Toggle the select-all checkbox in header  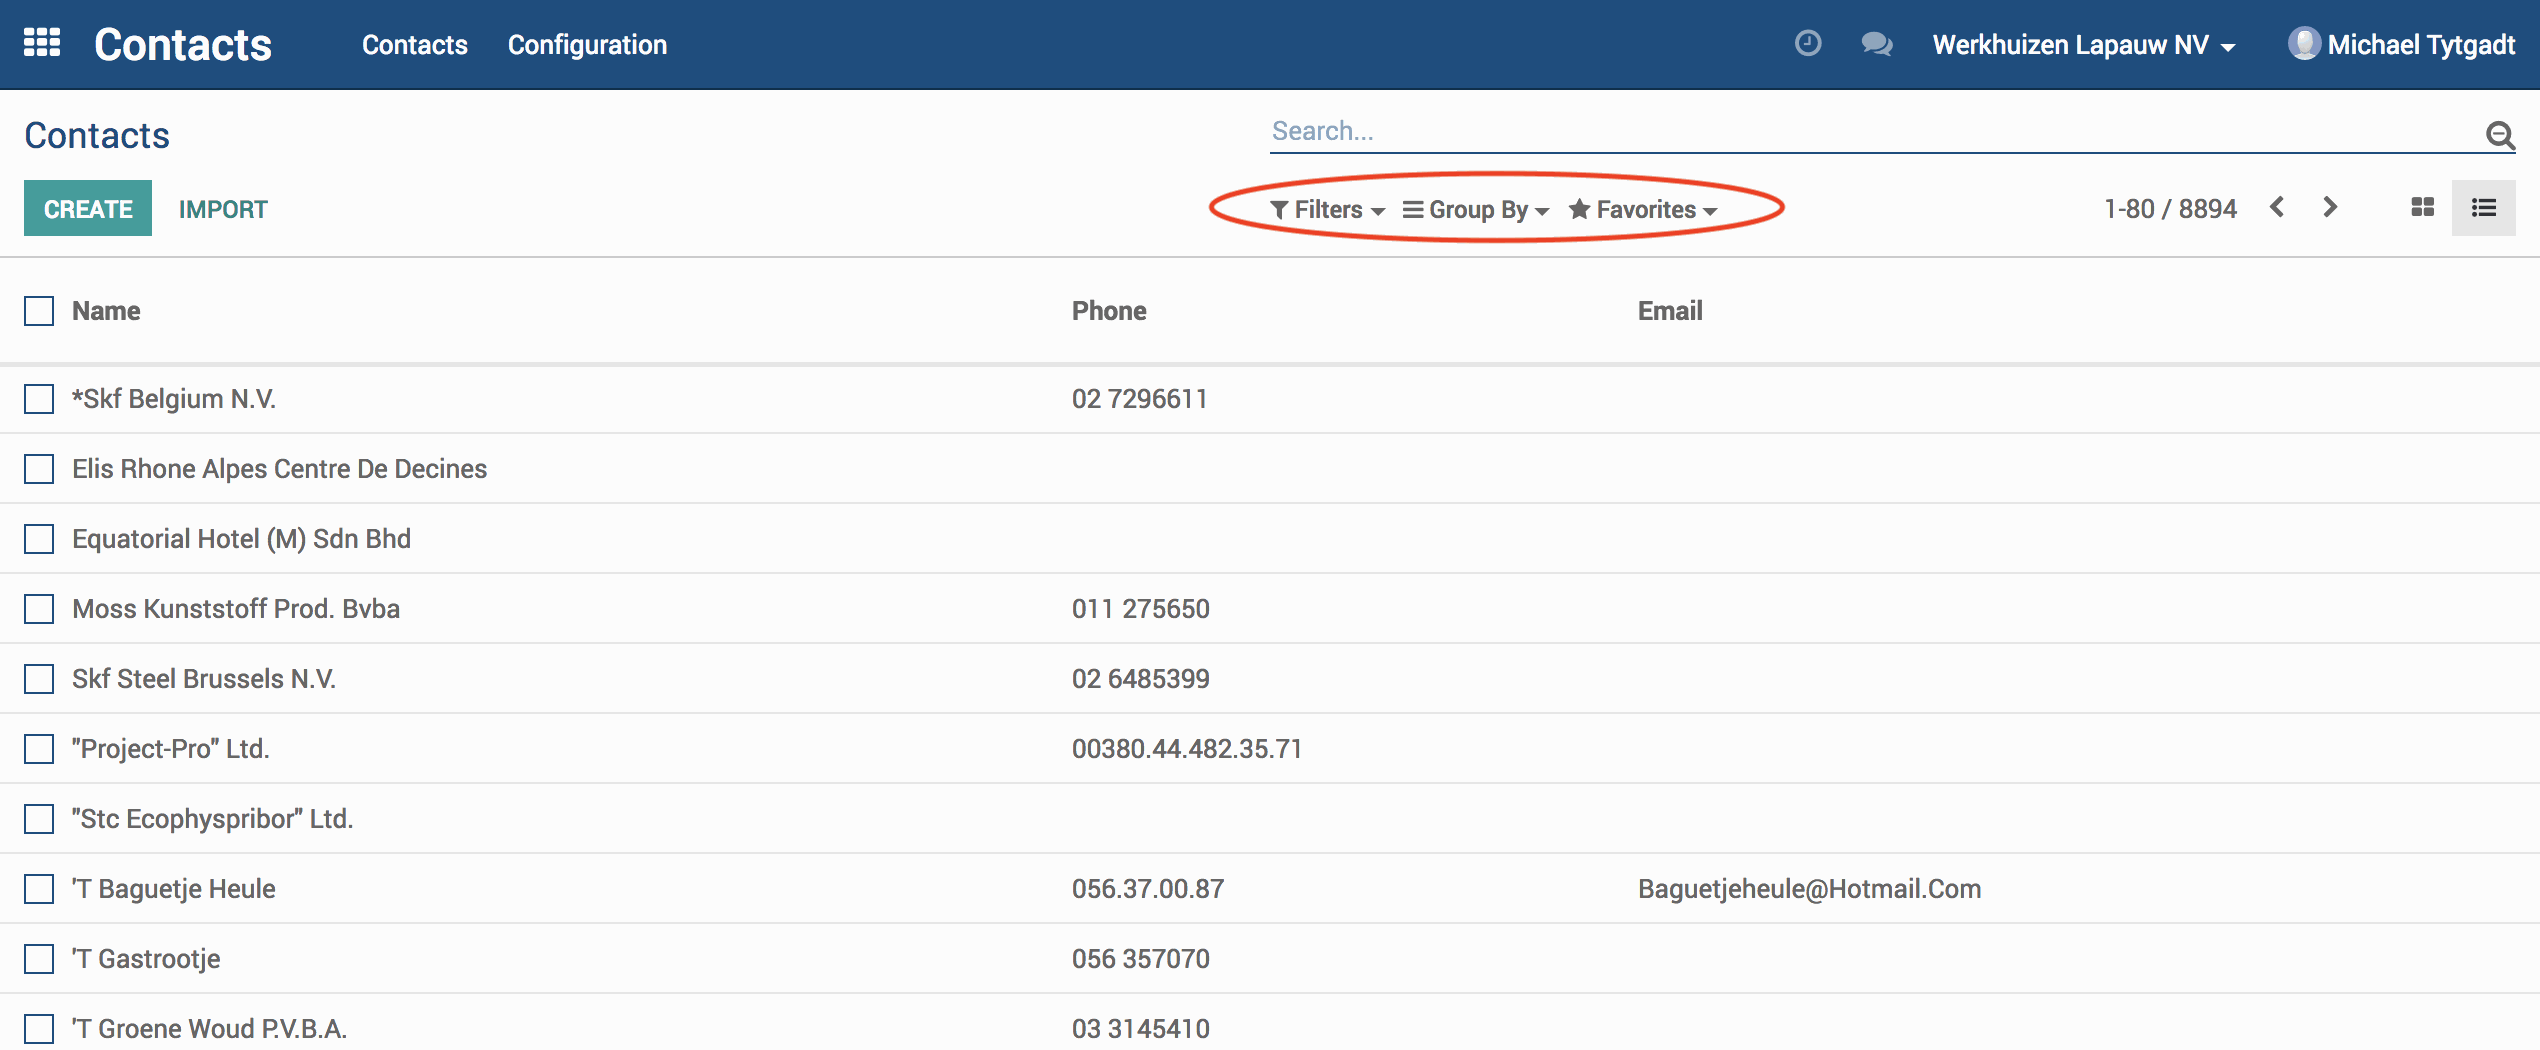point(39,311)
